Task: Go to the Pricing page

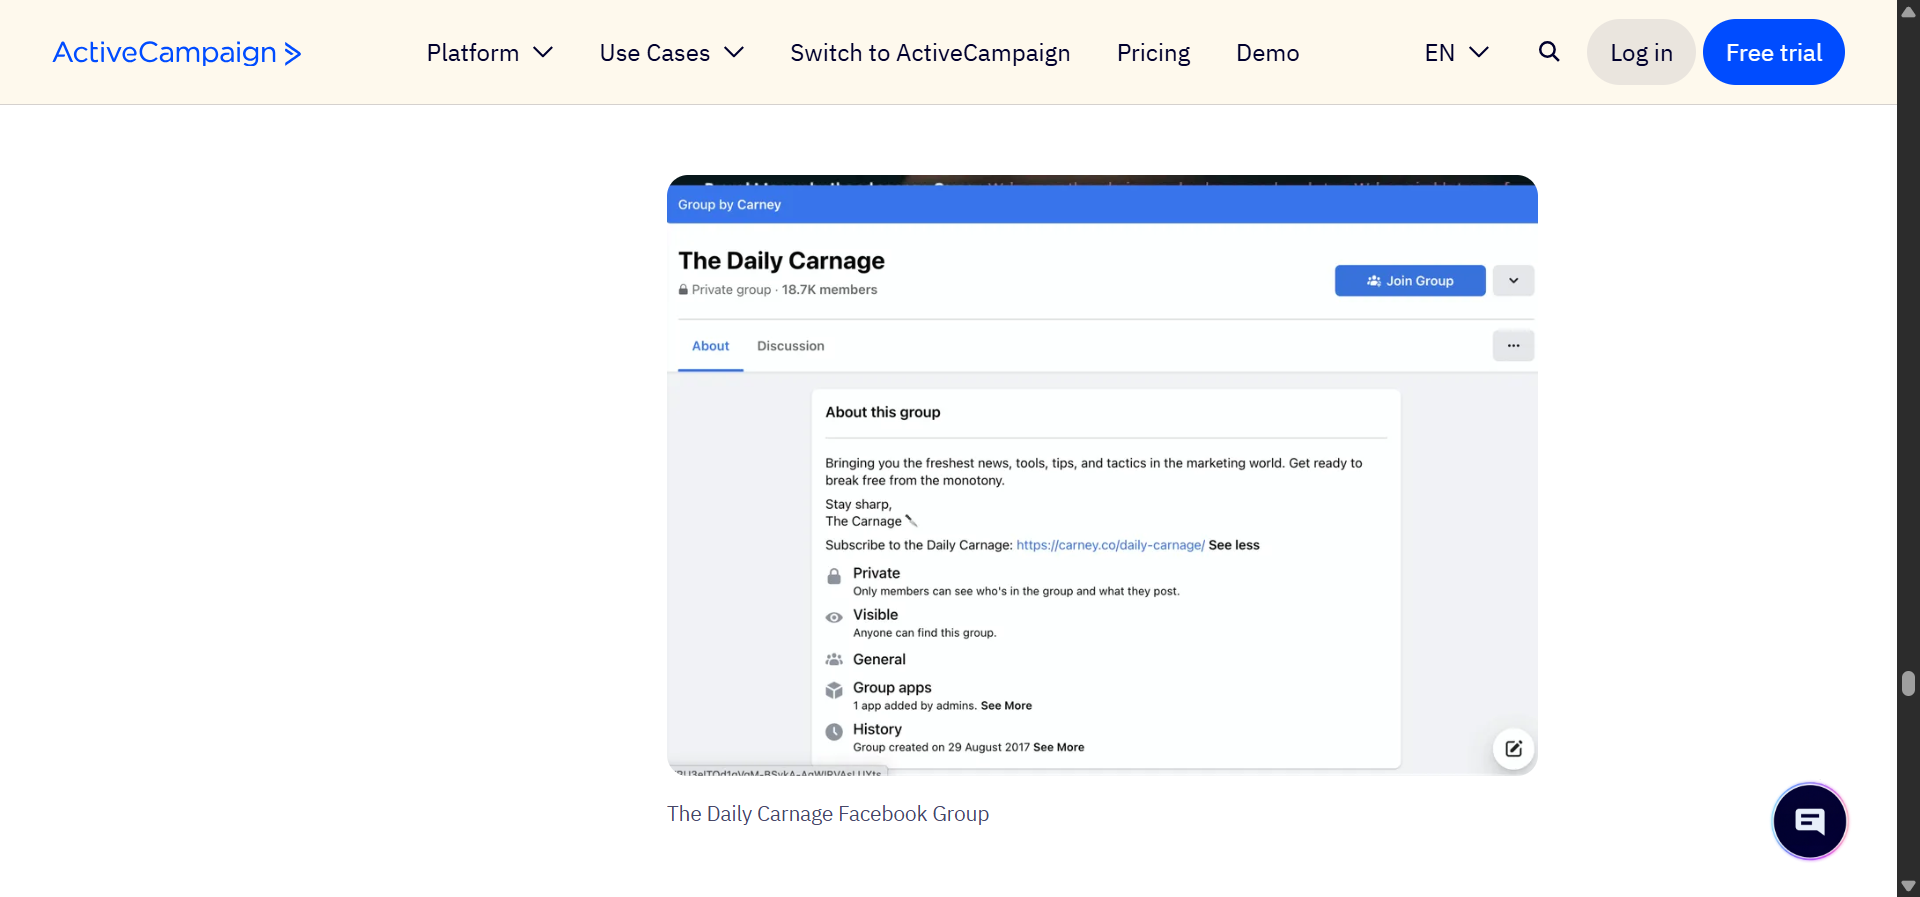Action: tap(1153, 53)
